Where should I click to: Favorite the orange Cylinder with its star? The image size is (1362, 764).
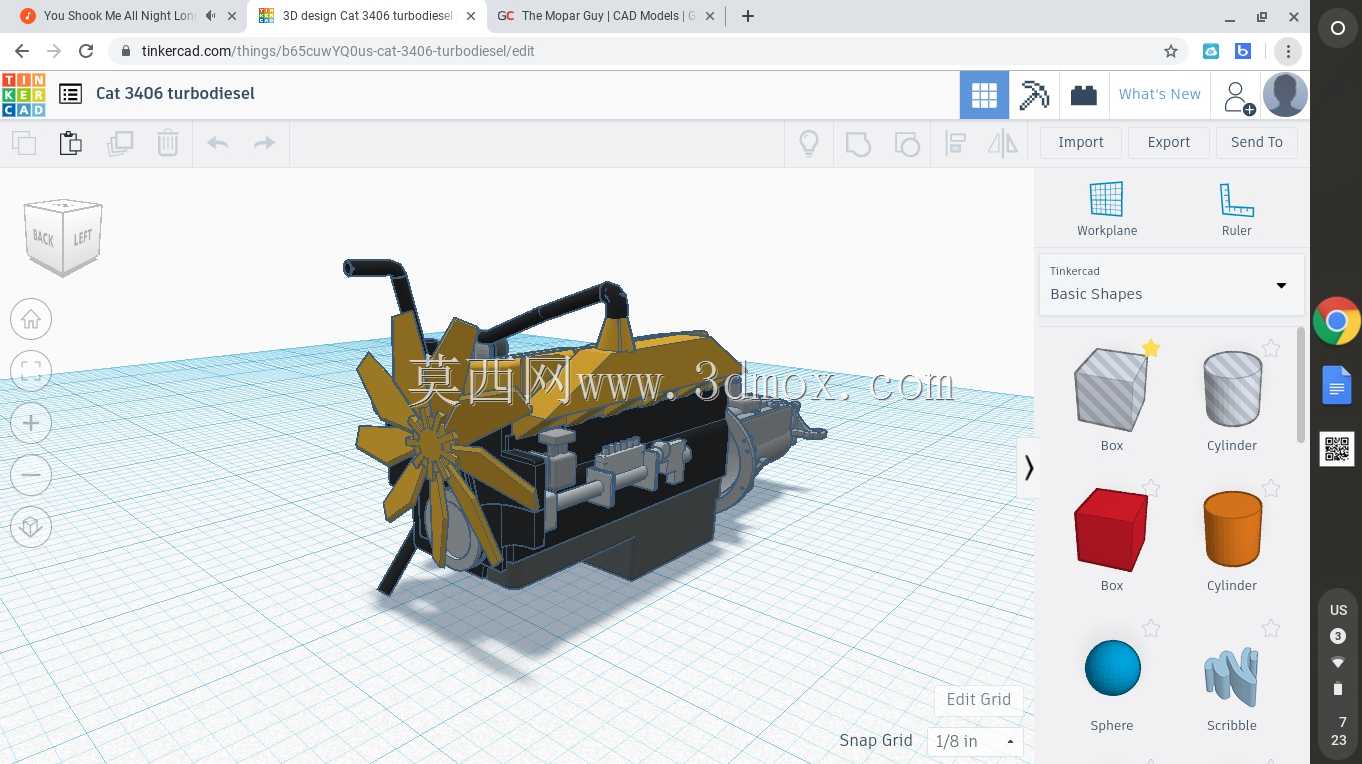[1271, 488]
